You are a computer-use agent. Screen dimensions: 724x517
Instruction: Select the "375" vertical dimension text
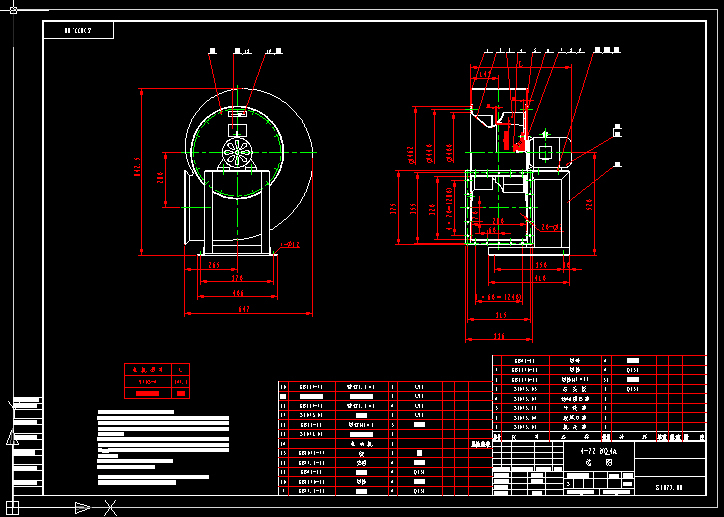(393, 209)
